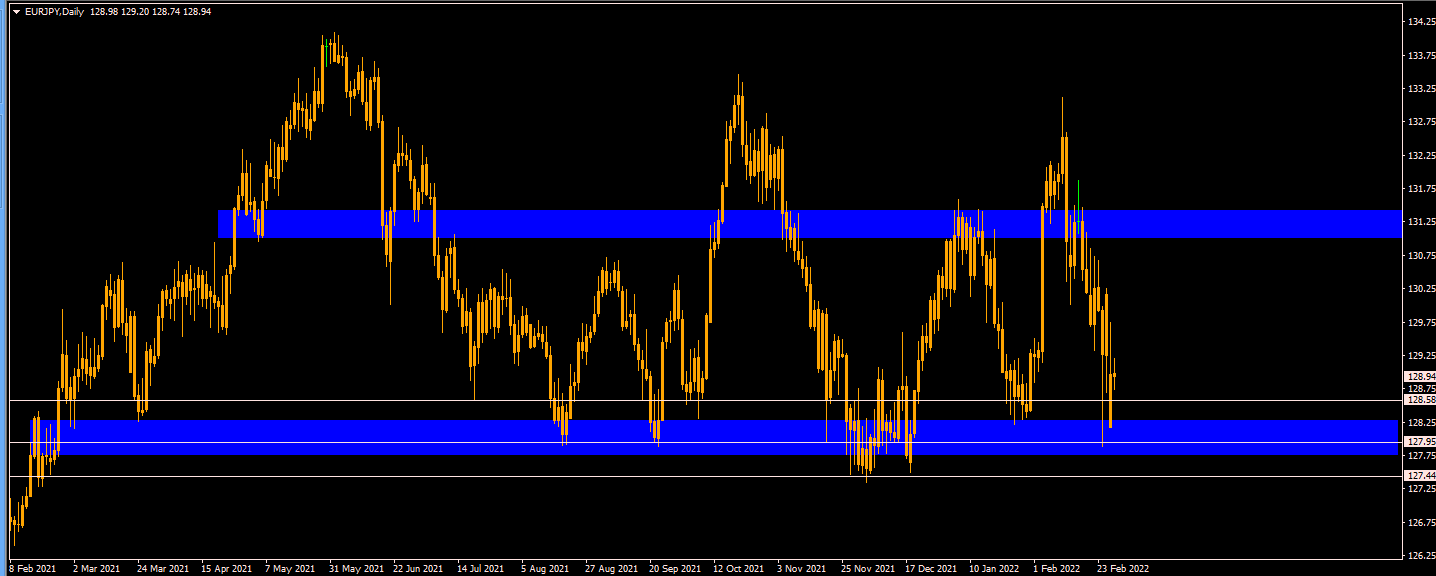This screenshot has width=1436, height=576.
Task: Click the 130.75 price scale label
Action: coord(1421,256)
